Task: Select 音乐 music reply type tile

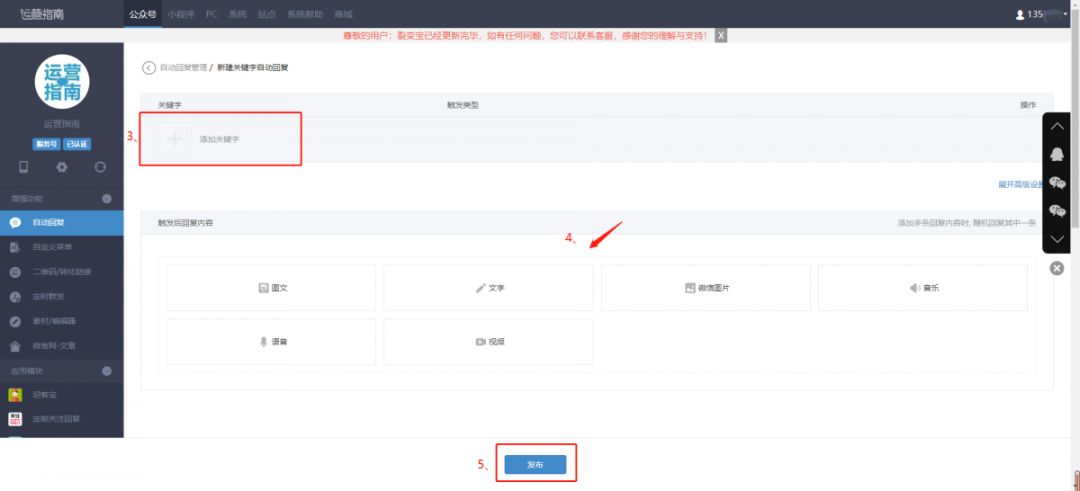Action: 923,288
